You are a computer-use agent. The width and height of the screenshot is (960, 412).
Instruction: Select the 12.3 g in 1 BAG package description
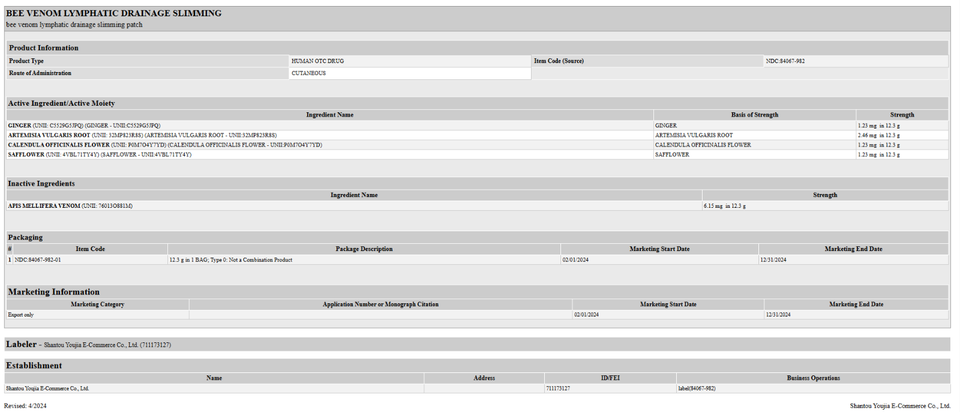click(230, 260)
